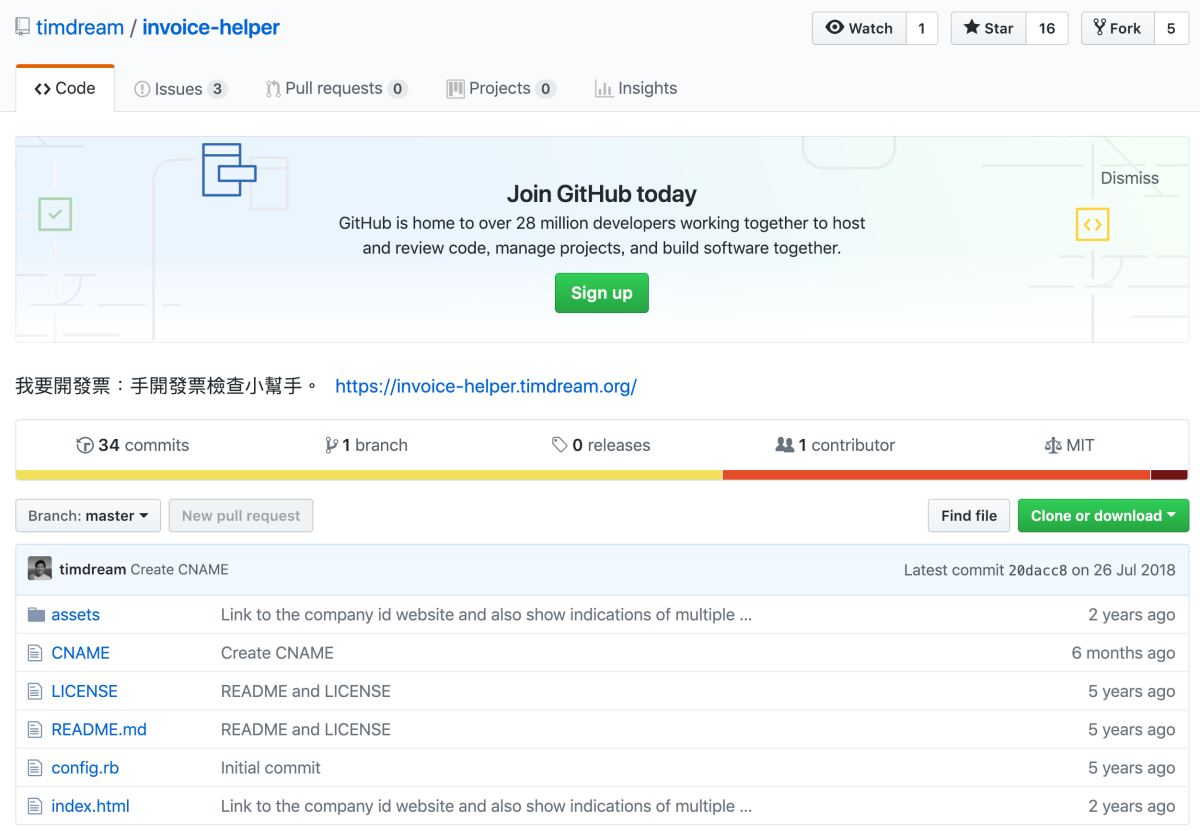Open the commit author timdream link

[93, 570]
